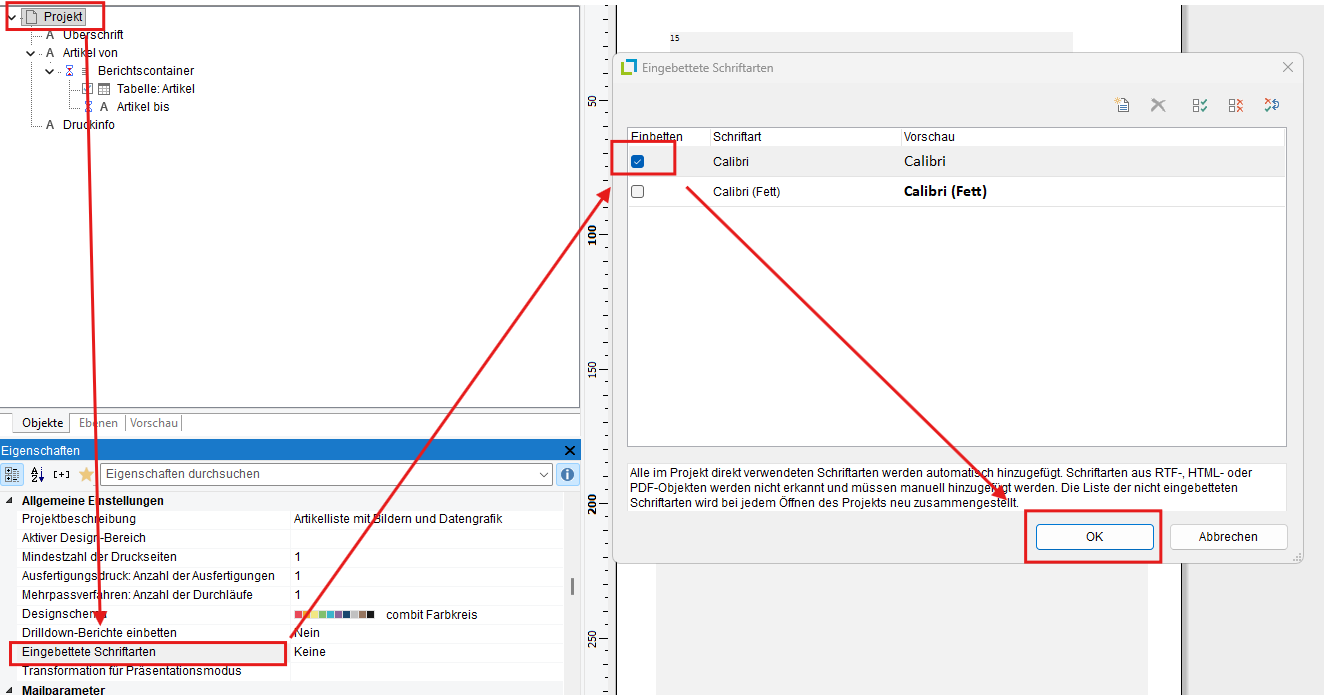1324x695 pixels.
Task: Collapse the Projekt tree node
Action: (11, 17)
